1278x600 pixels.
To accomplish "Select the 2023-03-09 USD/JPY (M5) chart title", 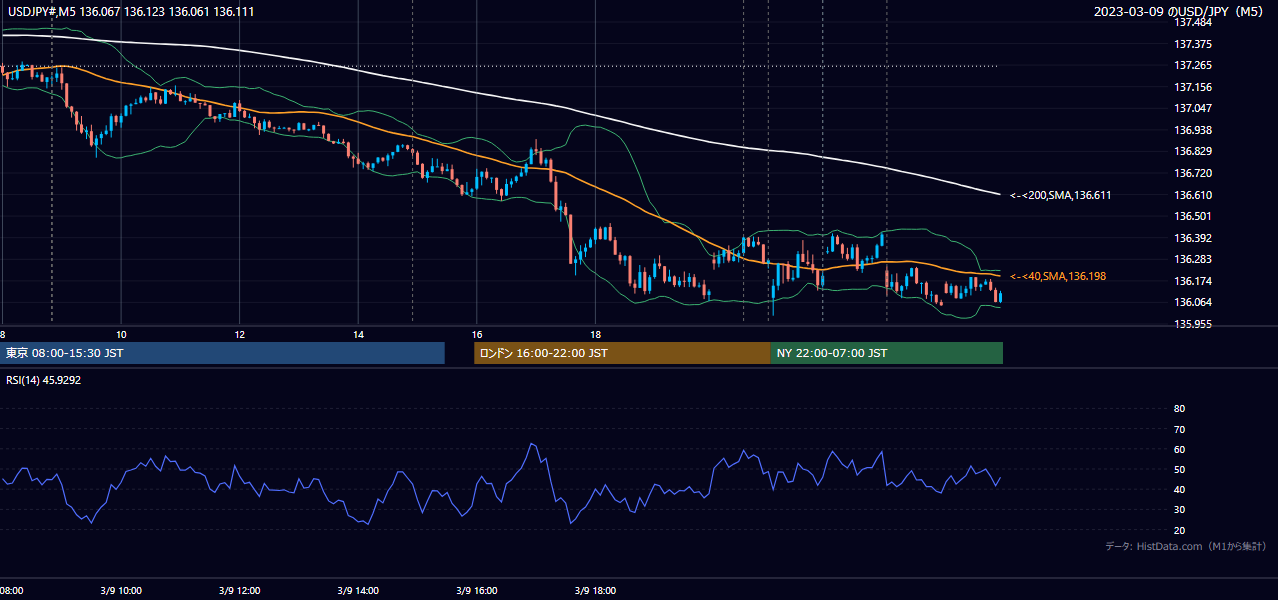I will coord(1180,11).
